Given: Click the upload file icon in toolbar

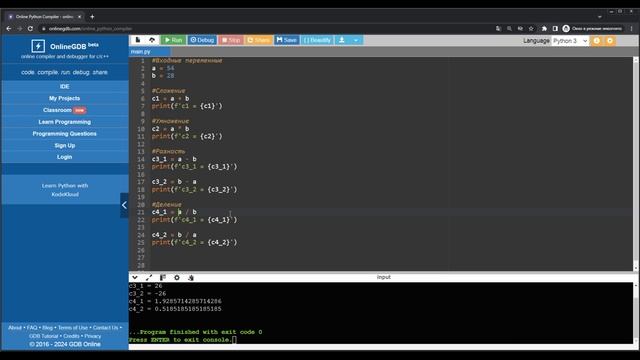Looking at the screenshot, I should point(152,40).
